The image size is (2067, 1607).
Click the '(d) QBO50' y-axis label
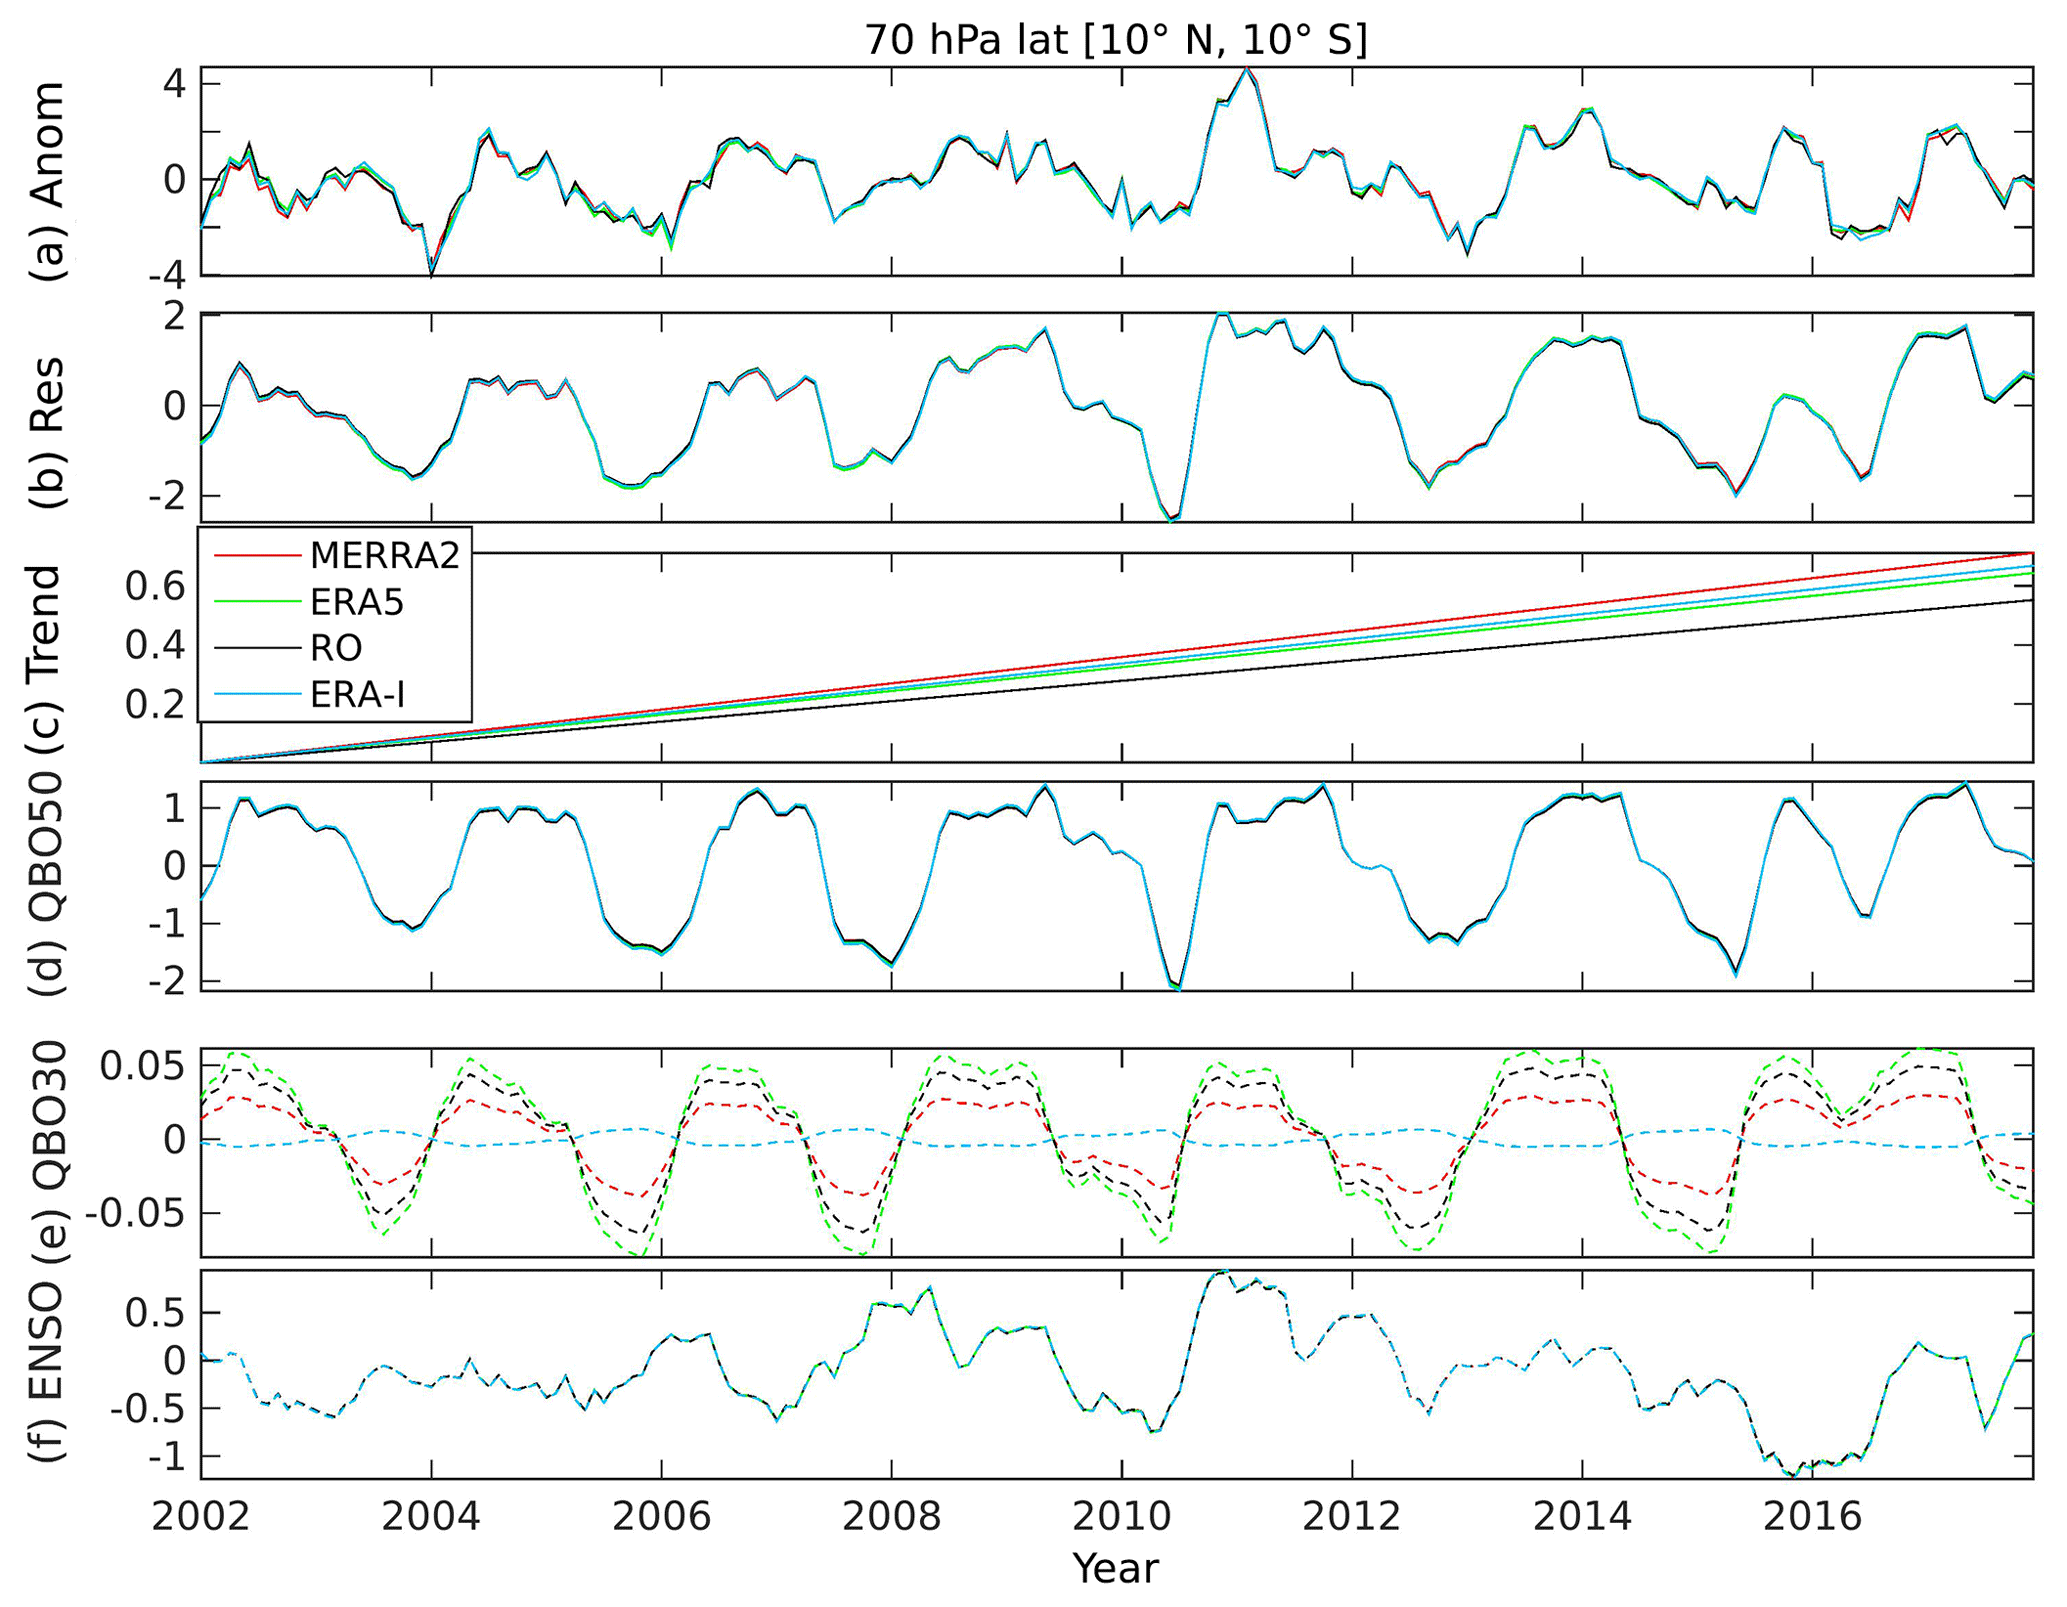click(x=47, y=882)
